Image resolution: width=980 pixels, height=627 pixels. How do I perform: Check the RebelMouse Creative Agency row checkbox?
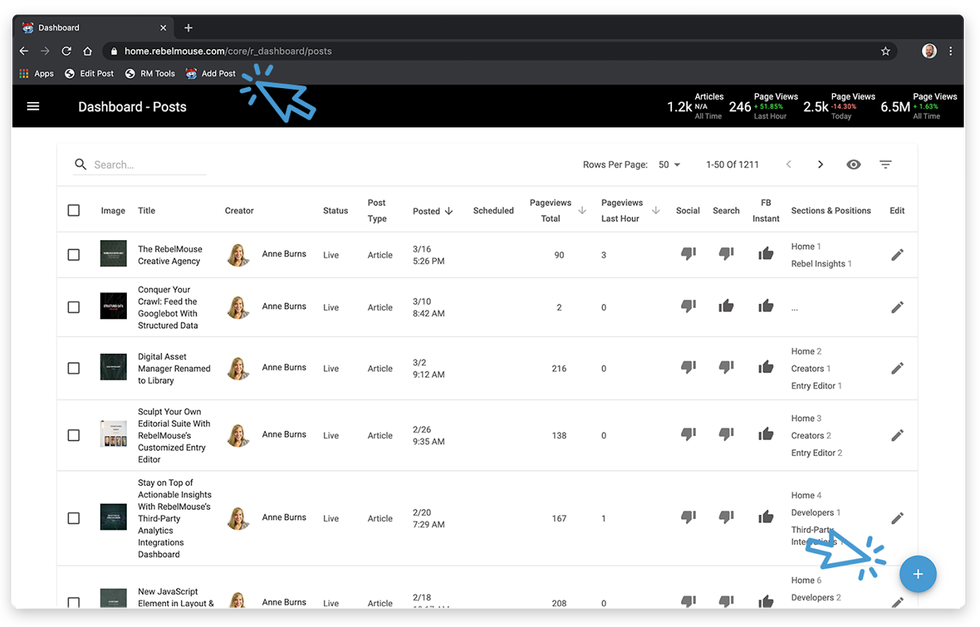[74, 255]
